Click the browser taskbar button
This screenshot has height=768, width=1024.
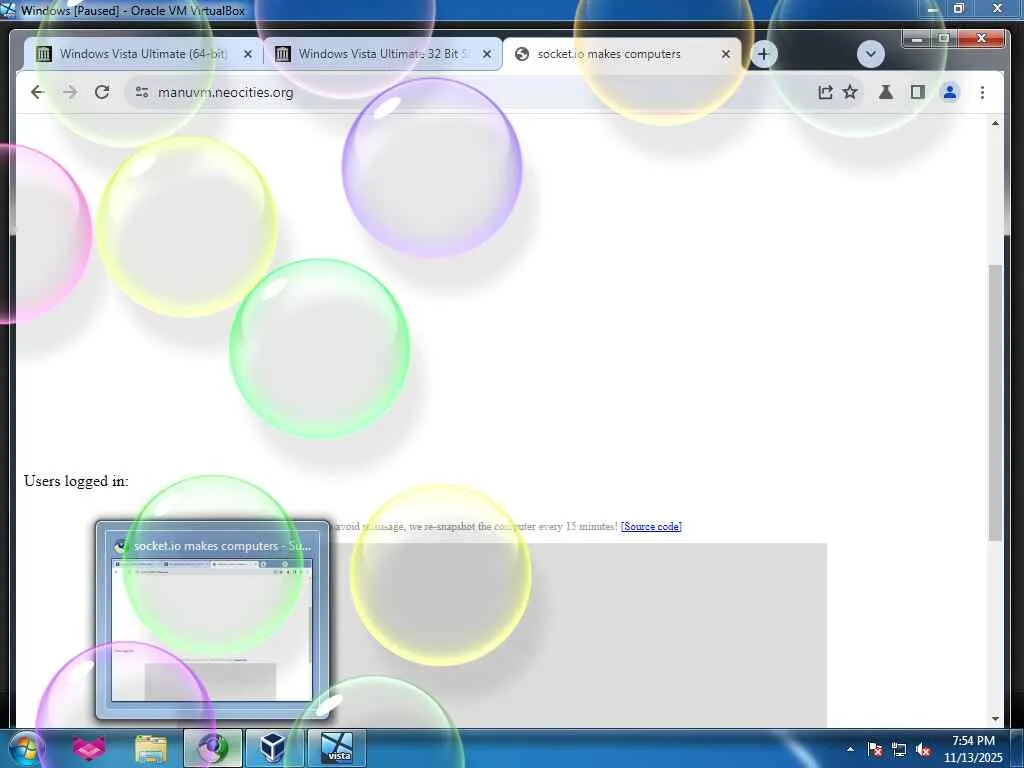click(212, 748)
